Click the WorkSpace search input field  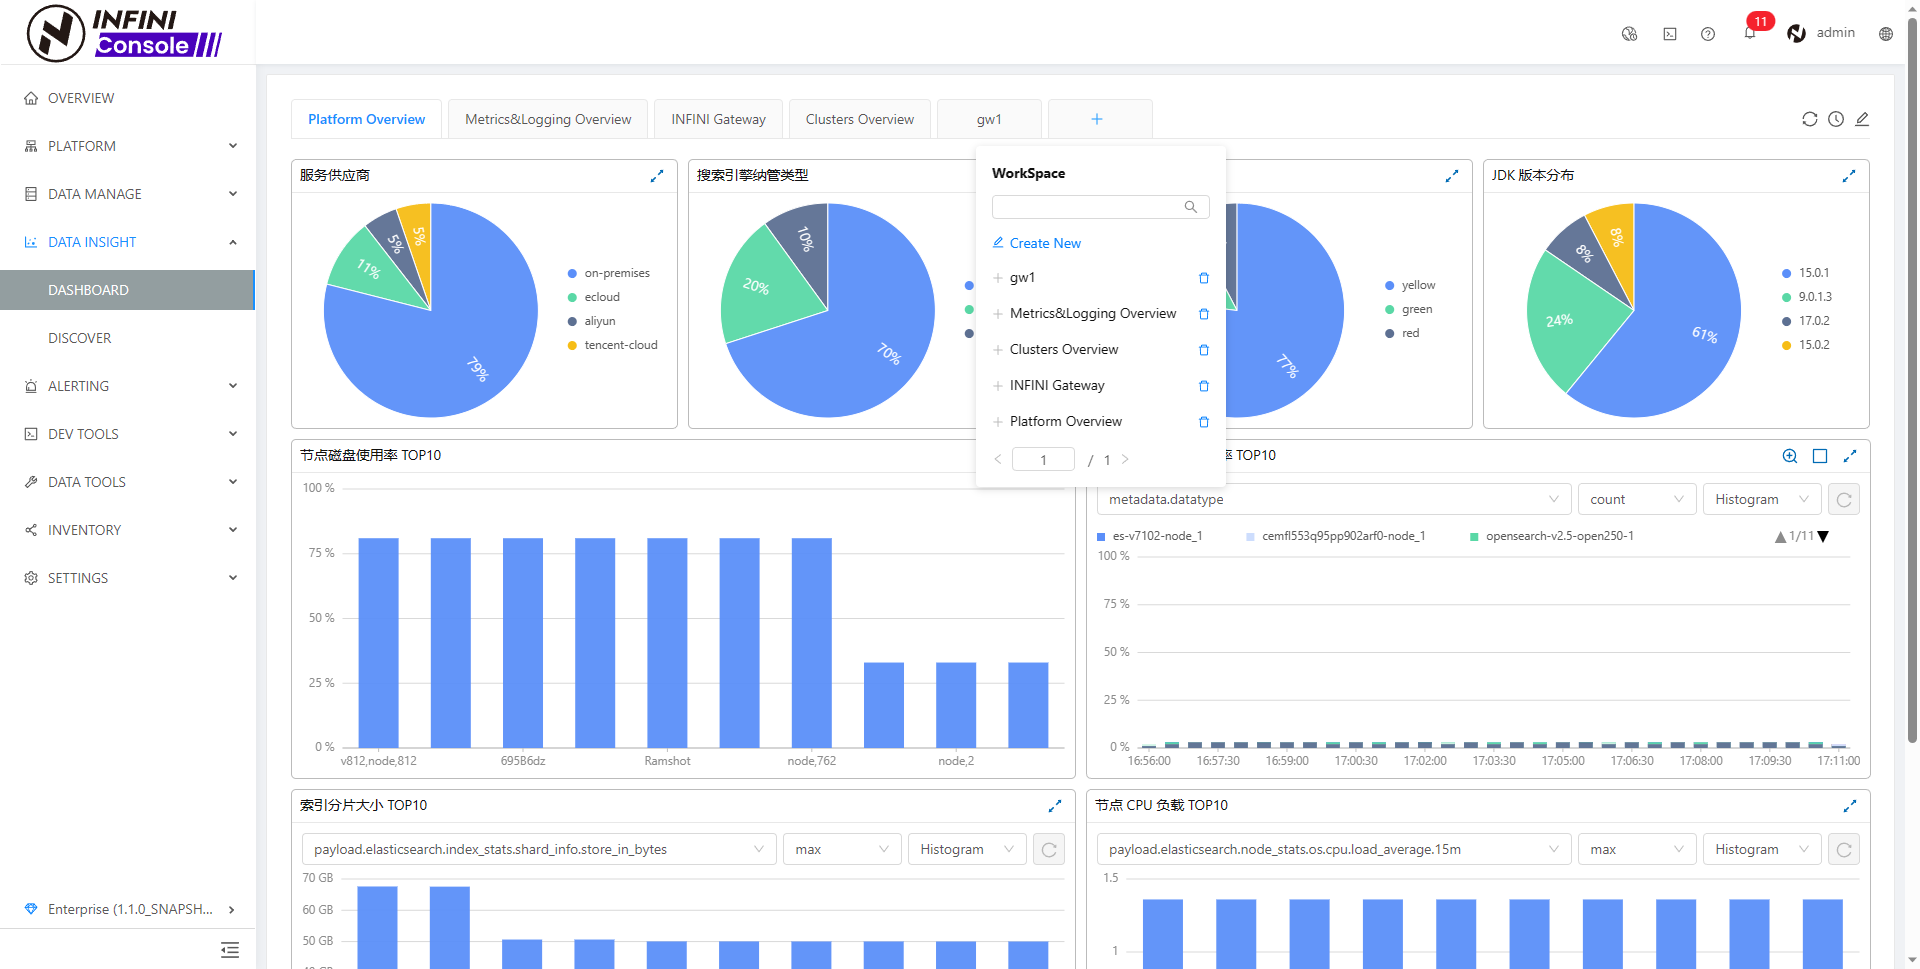coord(1101,207)
